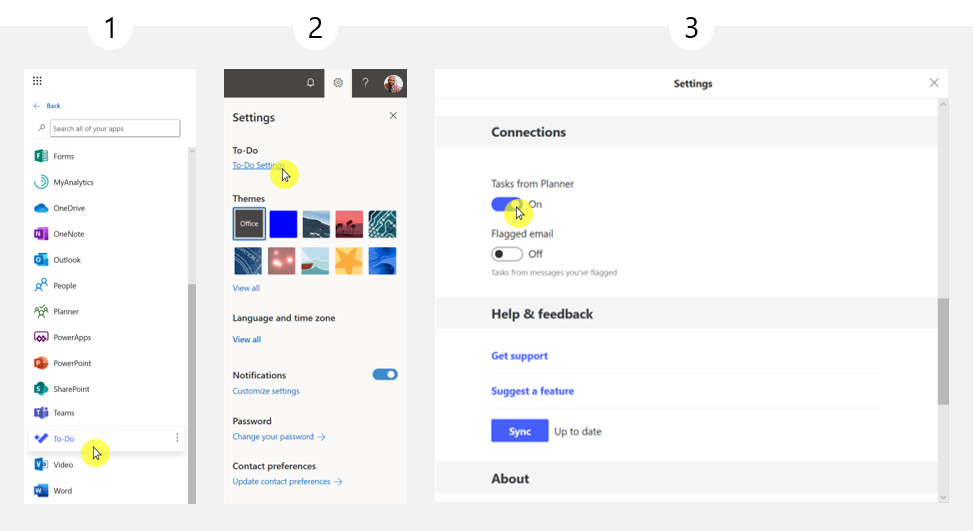Click the search magnifier icon

point(42,128)
